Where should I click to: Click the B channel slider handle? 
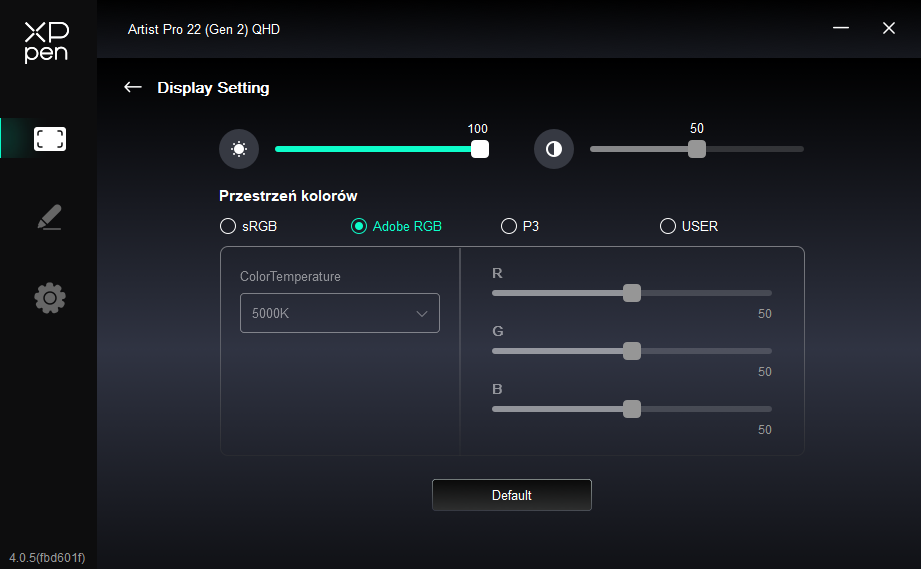(632, 409)
